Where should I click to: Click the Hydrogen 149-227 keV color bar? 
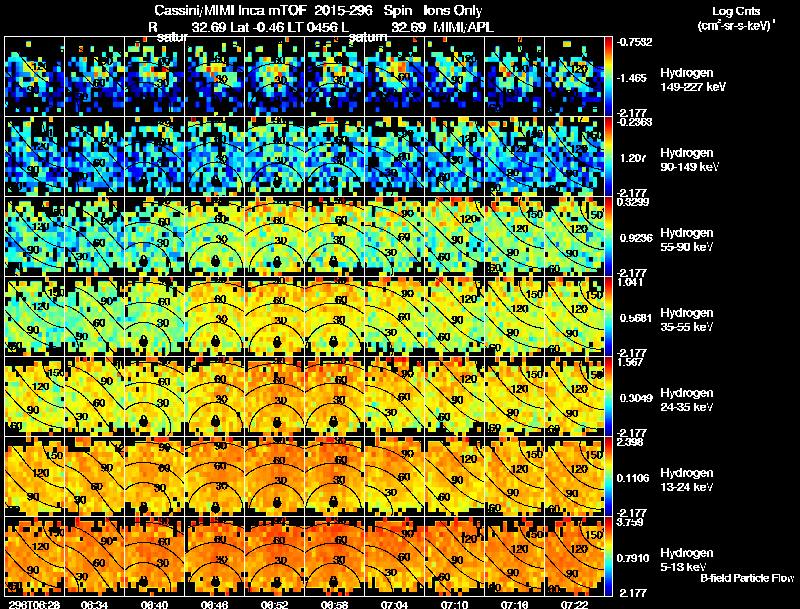click(608, 76)
